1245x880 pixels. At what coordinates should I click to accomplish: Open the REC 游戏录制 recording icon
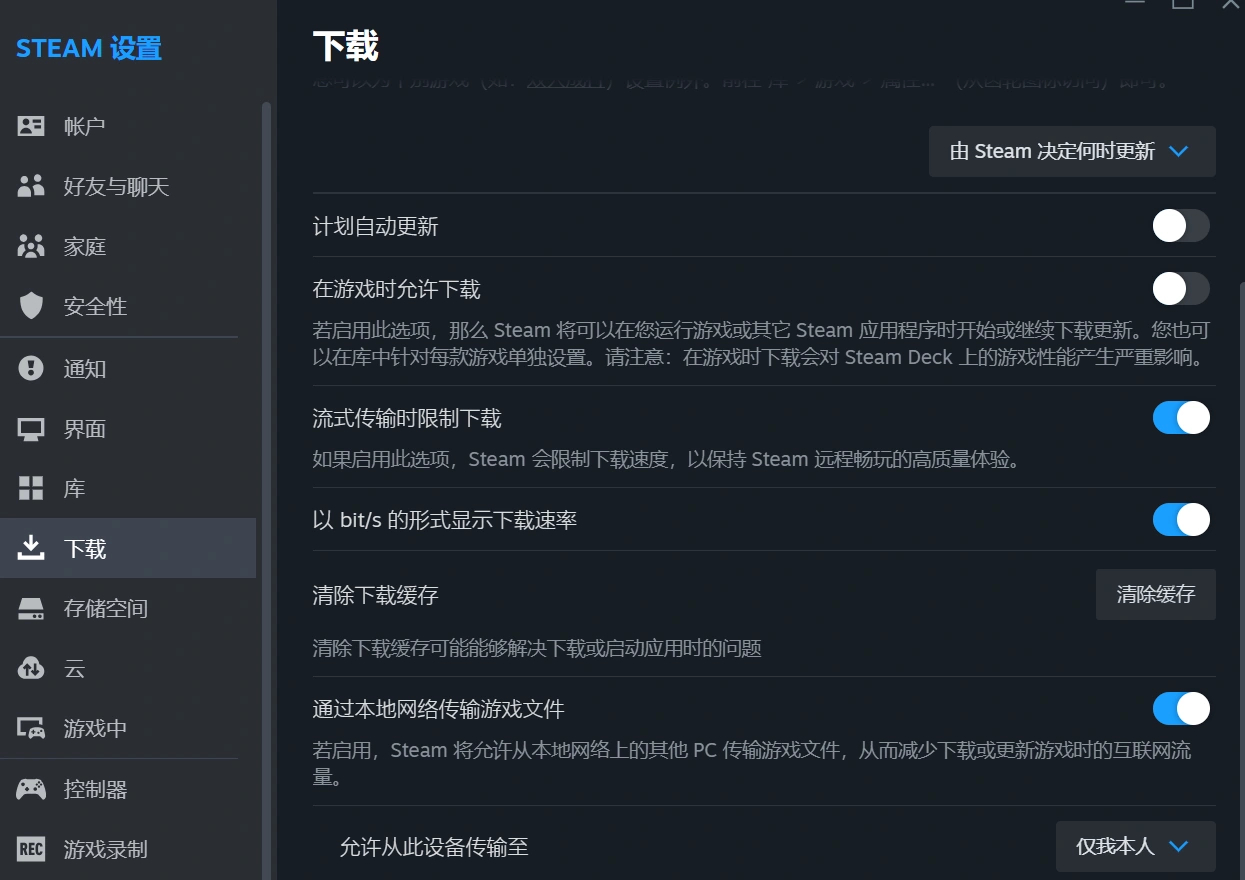coord(30,849)
